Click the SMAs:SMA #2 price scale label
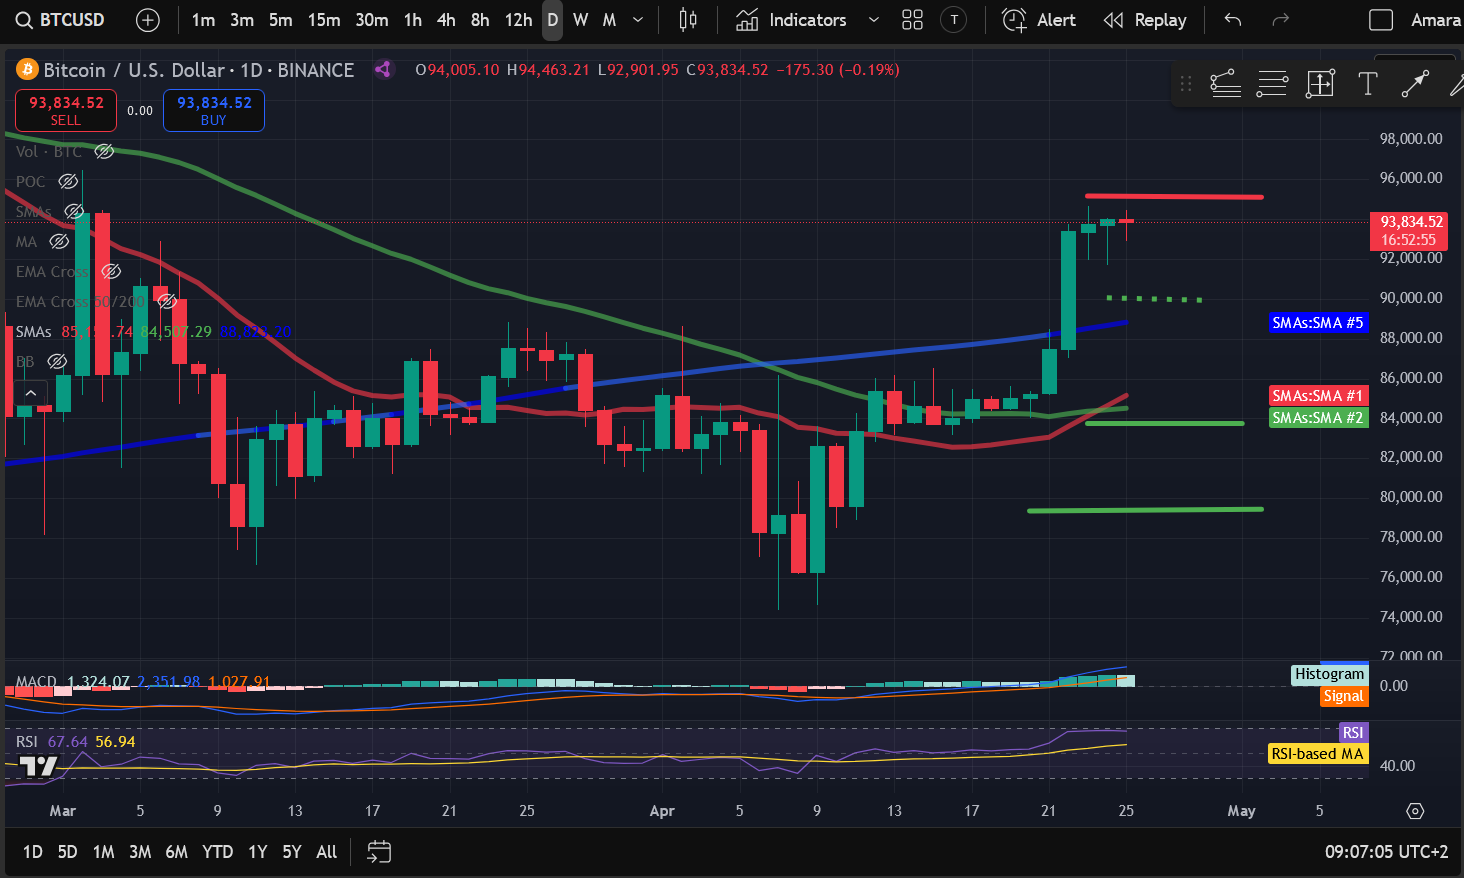Screen dimensions: 1464x878 (x=1318, y=418)
